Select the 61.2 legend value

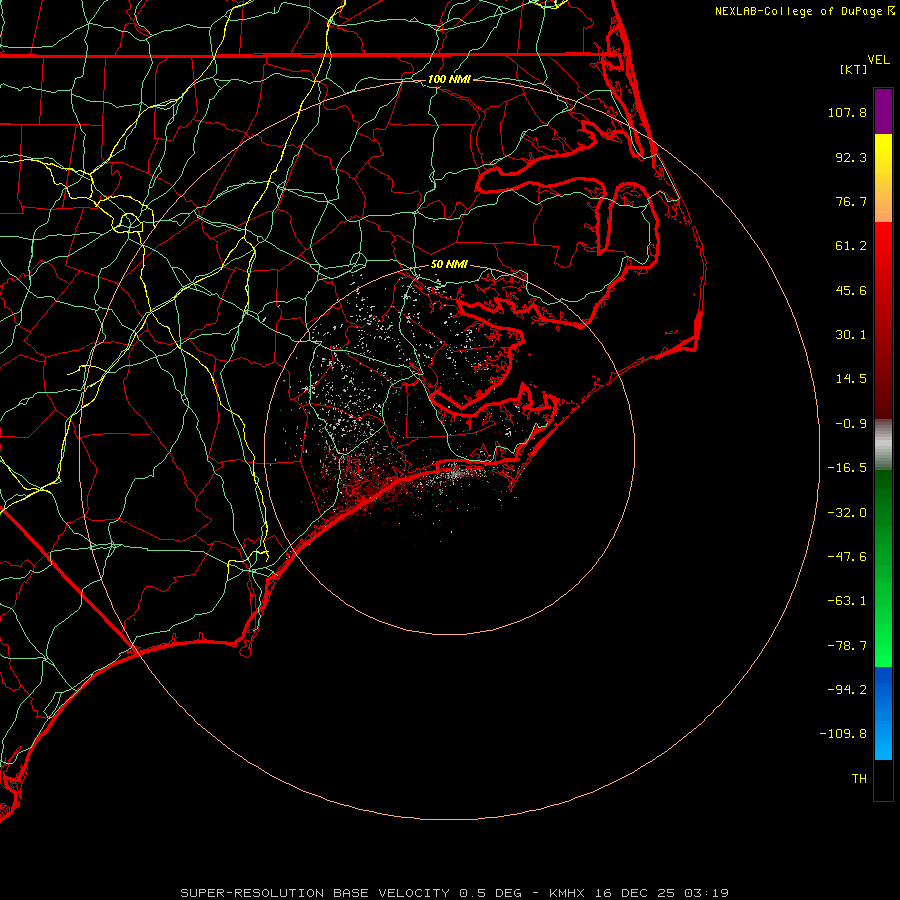click(x=851, y=246)
